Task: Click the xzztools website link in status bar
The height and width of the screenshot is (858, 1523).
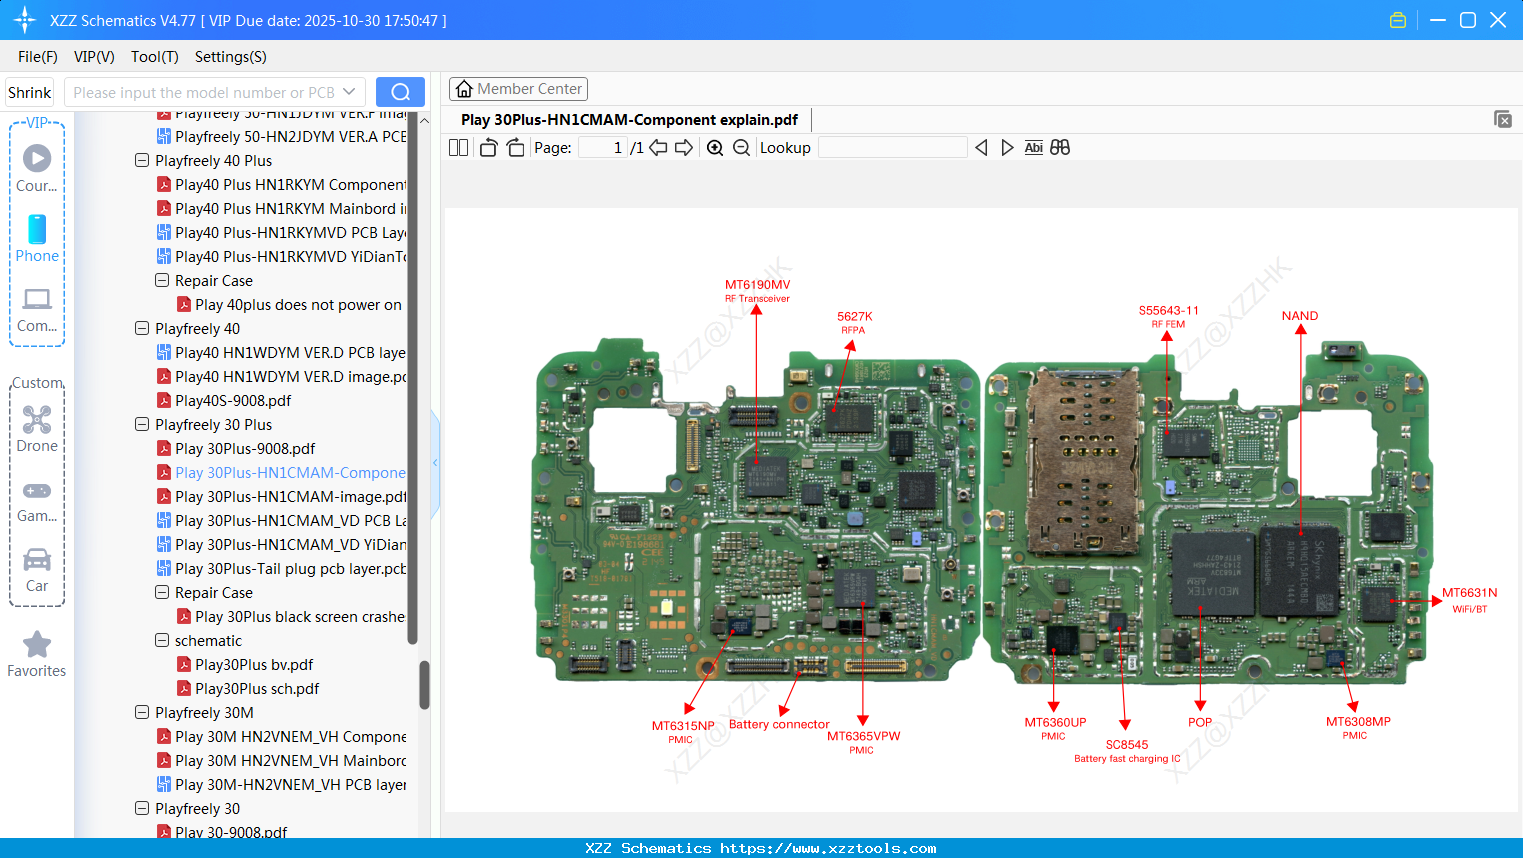Action: (x=828, y=848)
